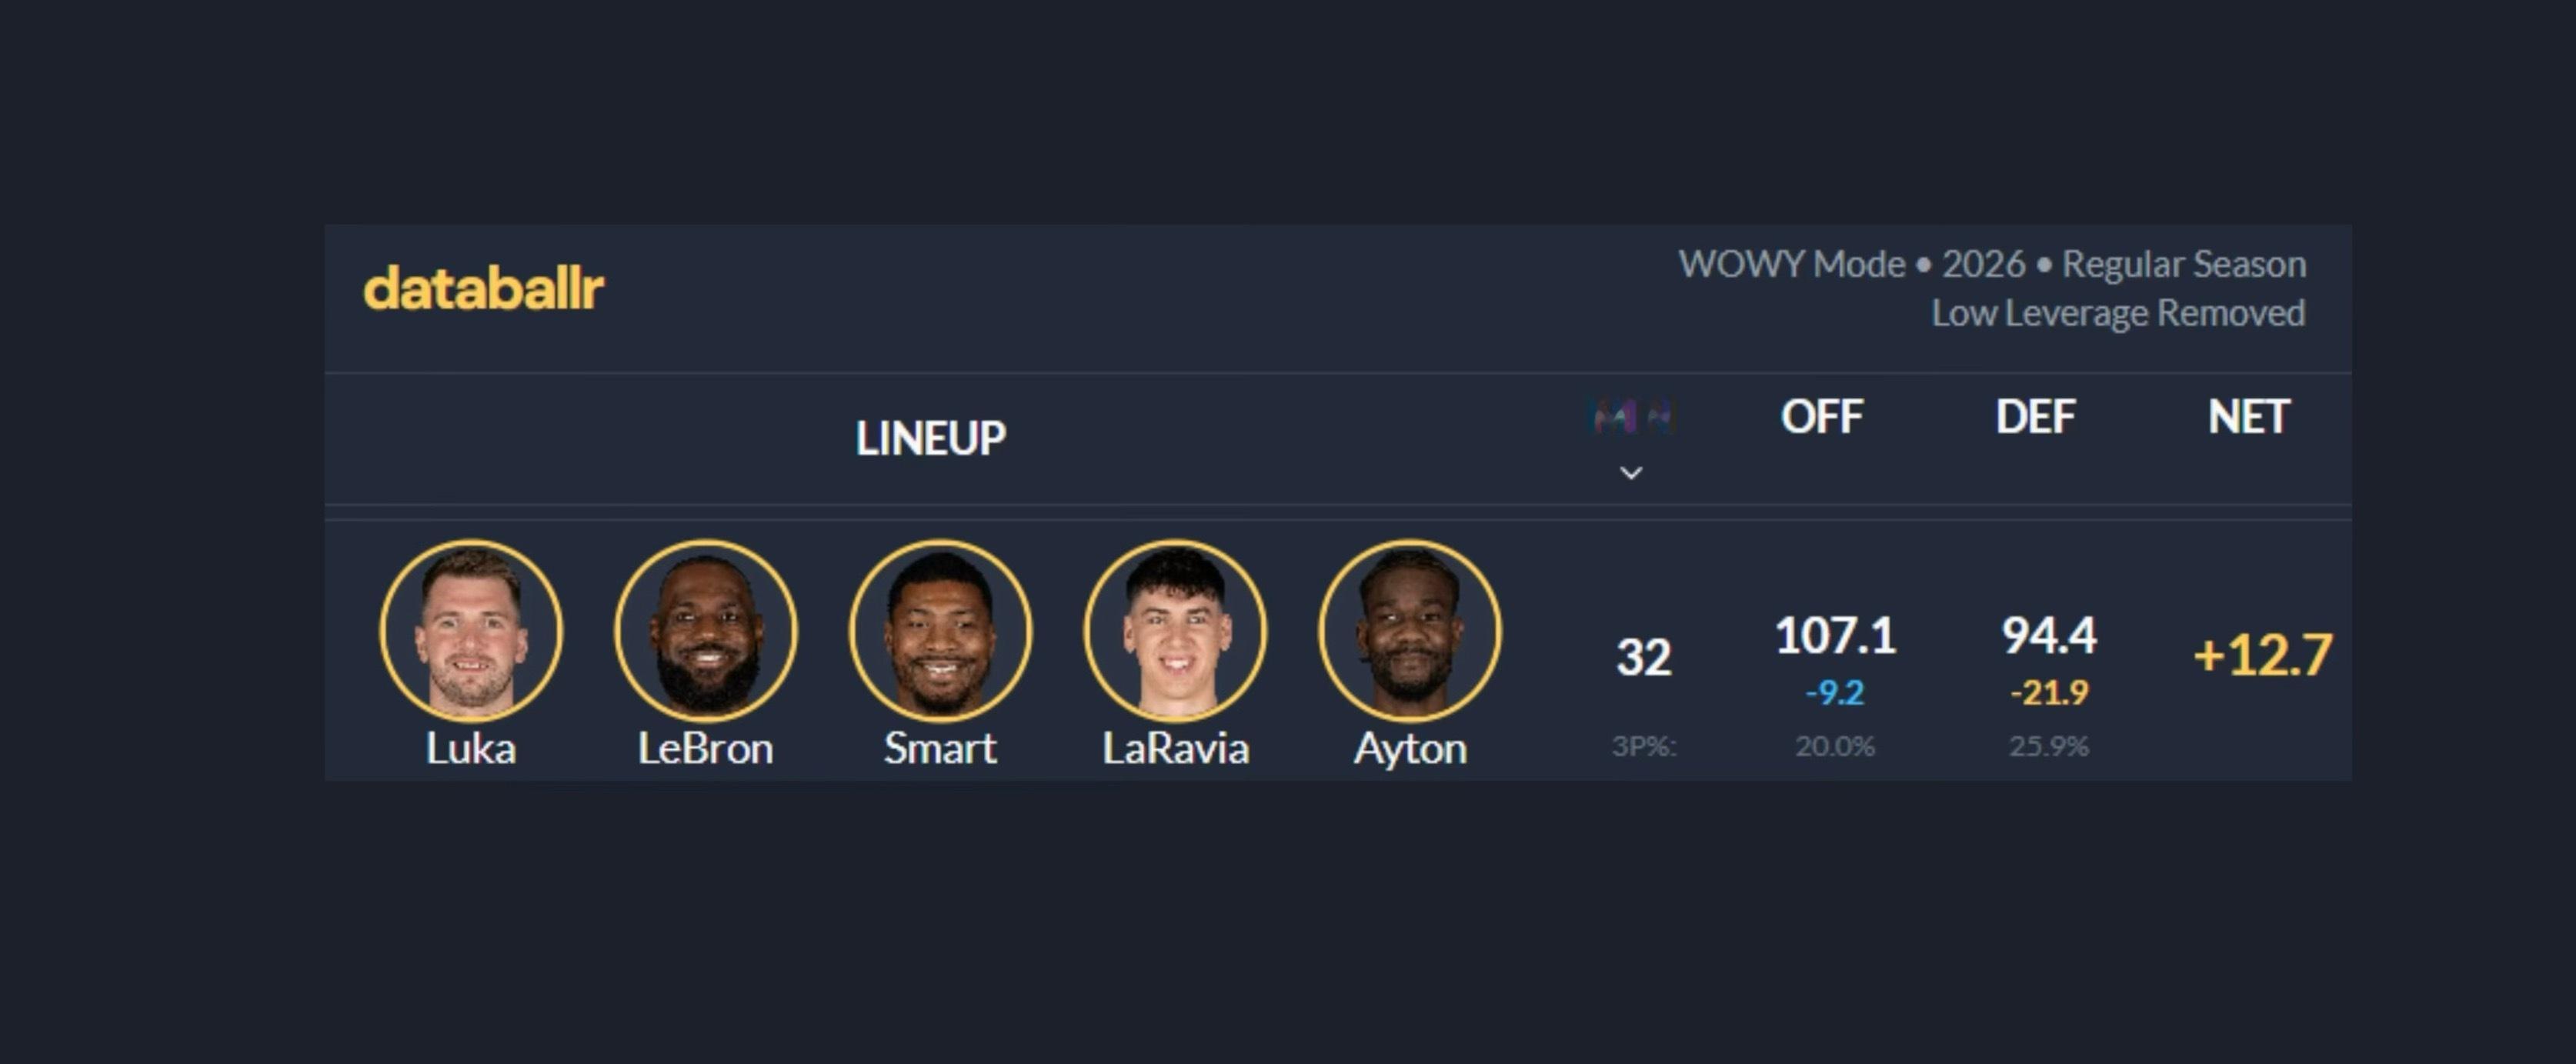Sort by the OFF column header
Screen dimensions: 2576x1064
1822,417
